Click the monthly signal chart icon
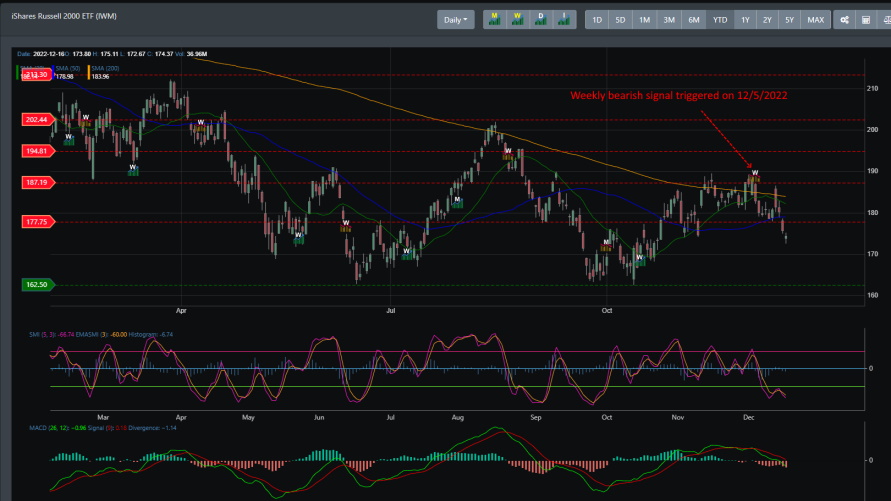The image size is (891, 501). (494, 20)
